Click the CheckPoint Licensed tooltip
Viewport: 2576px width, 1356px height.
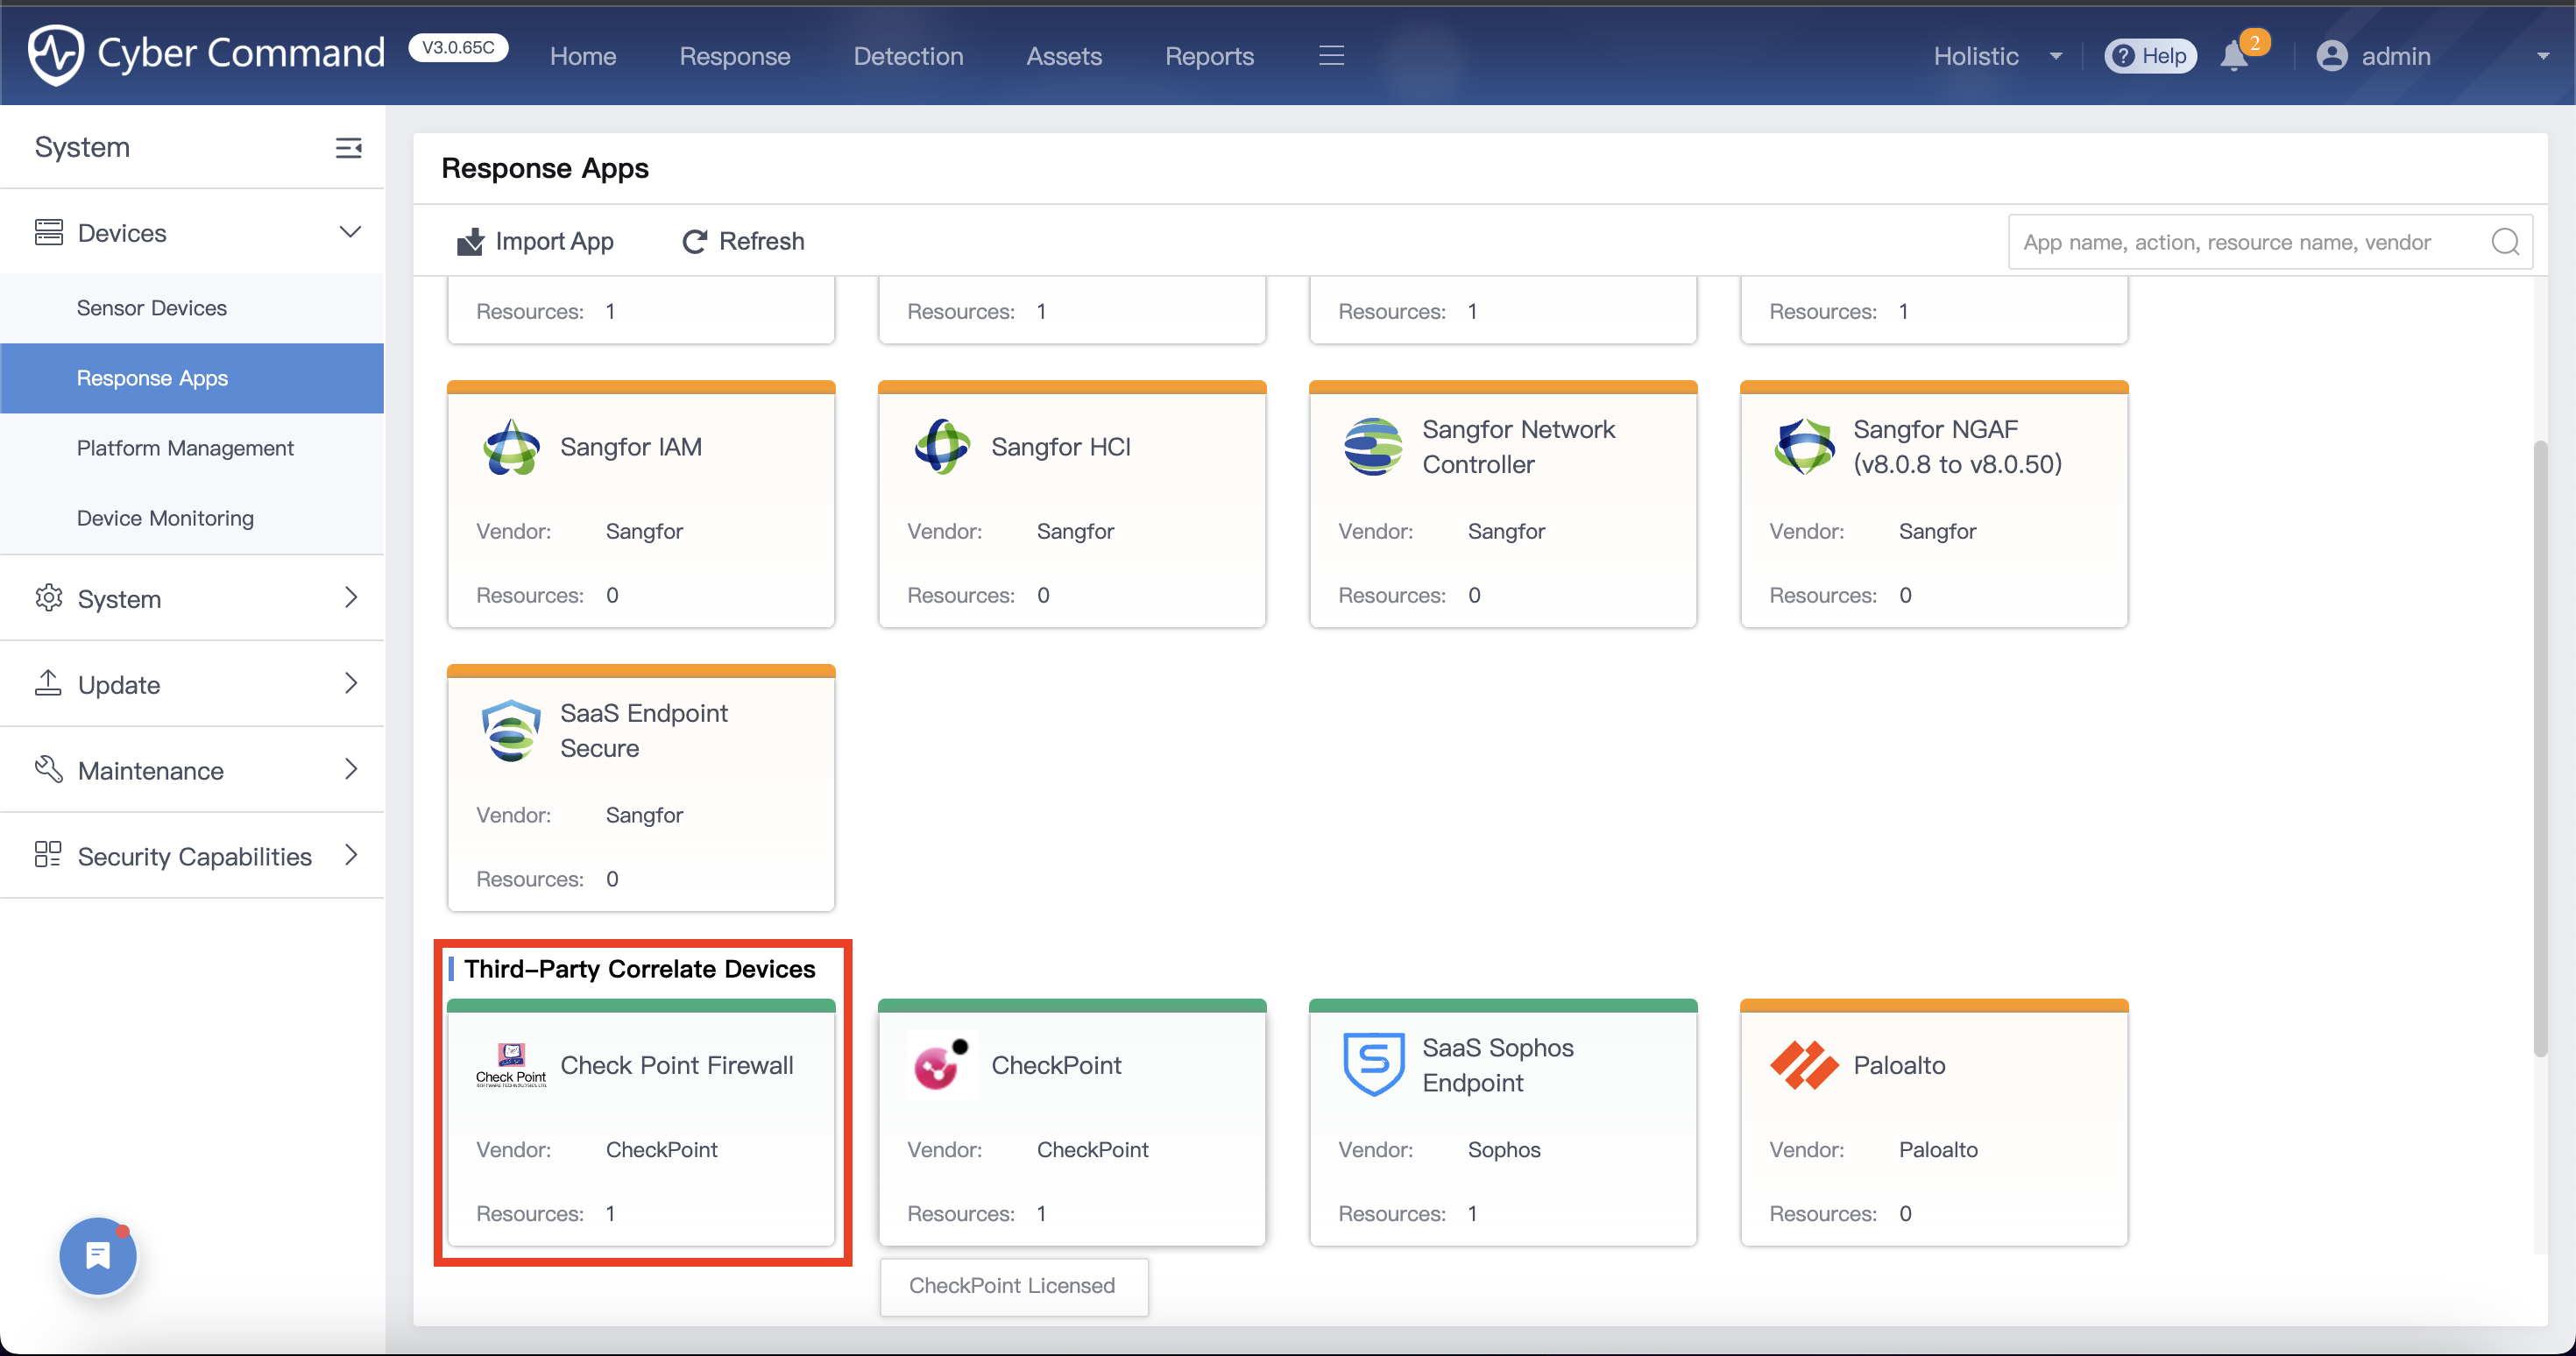pyautogui.click(x=1013, y=1286)
